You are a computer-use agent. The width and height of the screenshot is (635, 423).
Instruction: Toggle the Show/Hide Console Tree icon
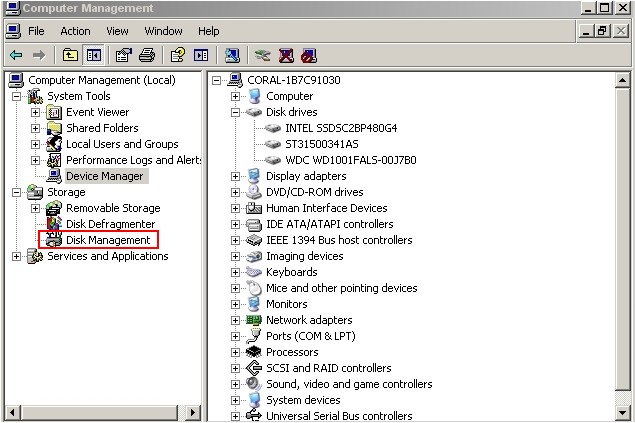94,55
